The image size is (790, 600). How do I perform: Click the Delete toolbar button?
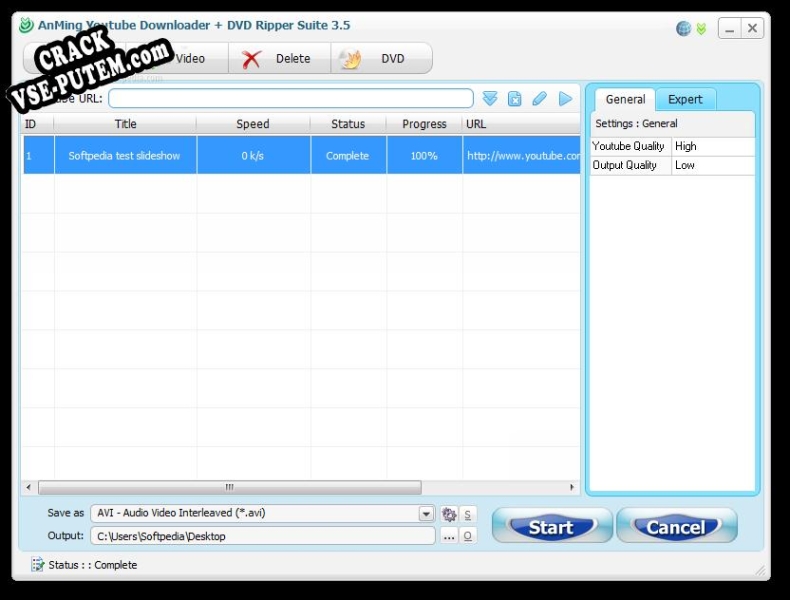click(x=280, y=58)
